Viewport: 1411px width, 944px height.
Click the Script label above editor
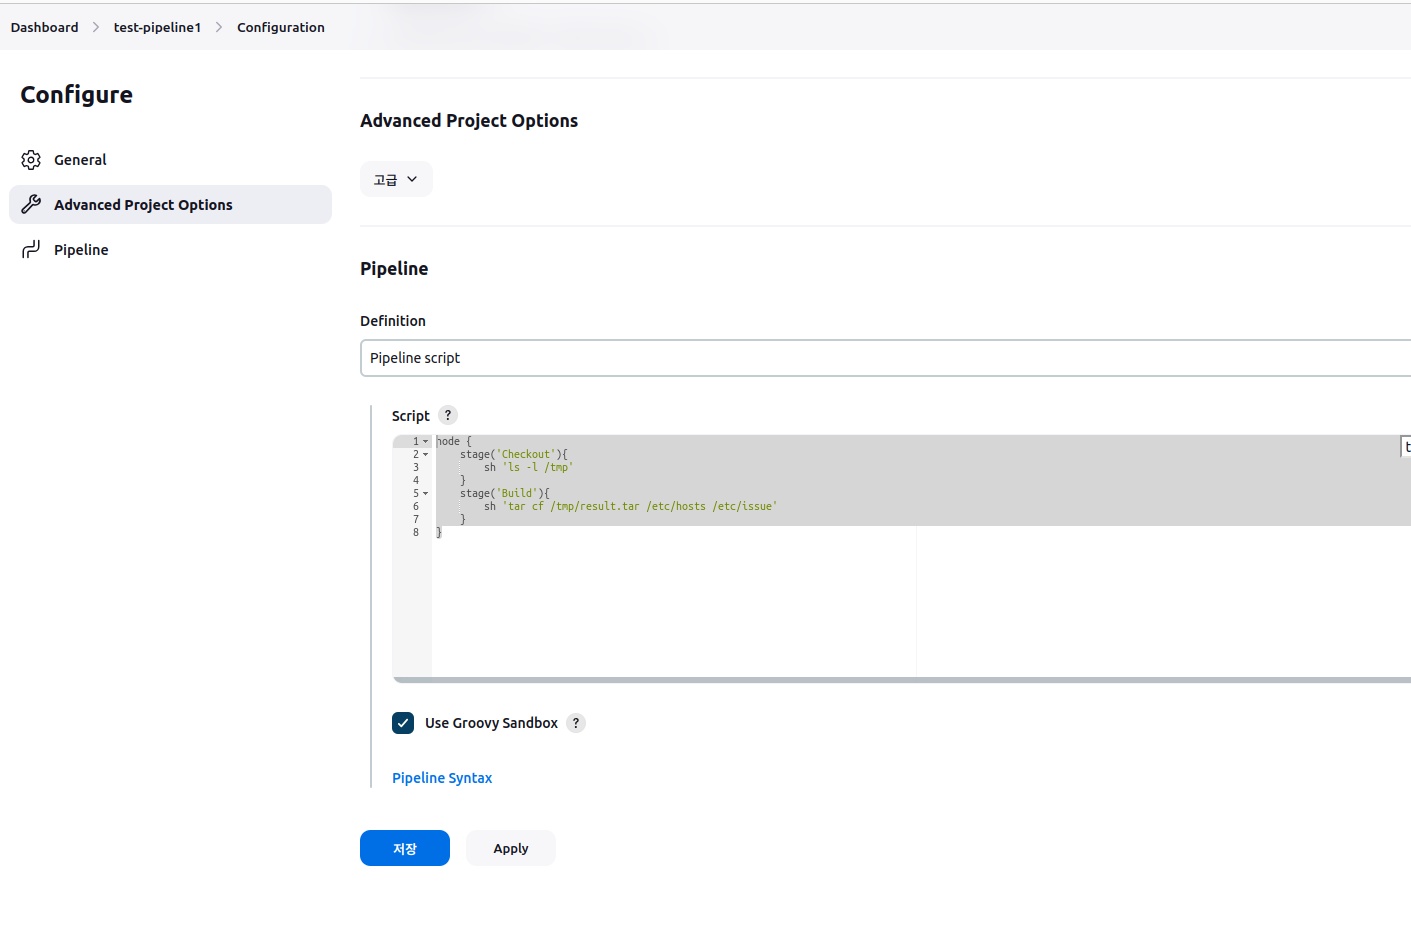411,416
